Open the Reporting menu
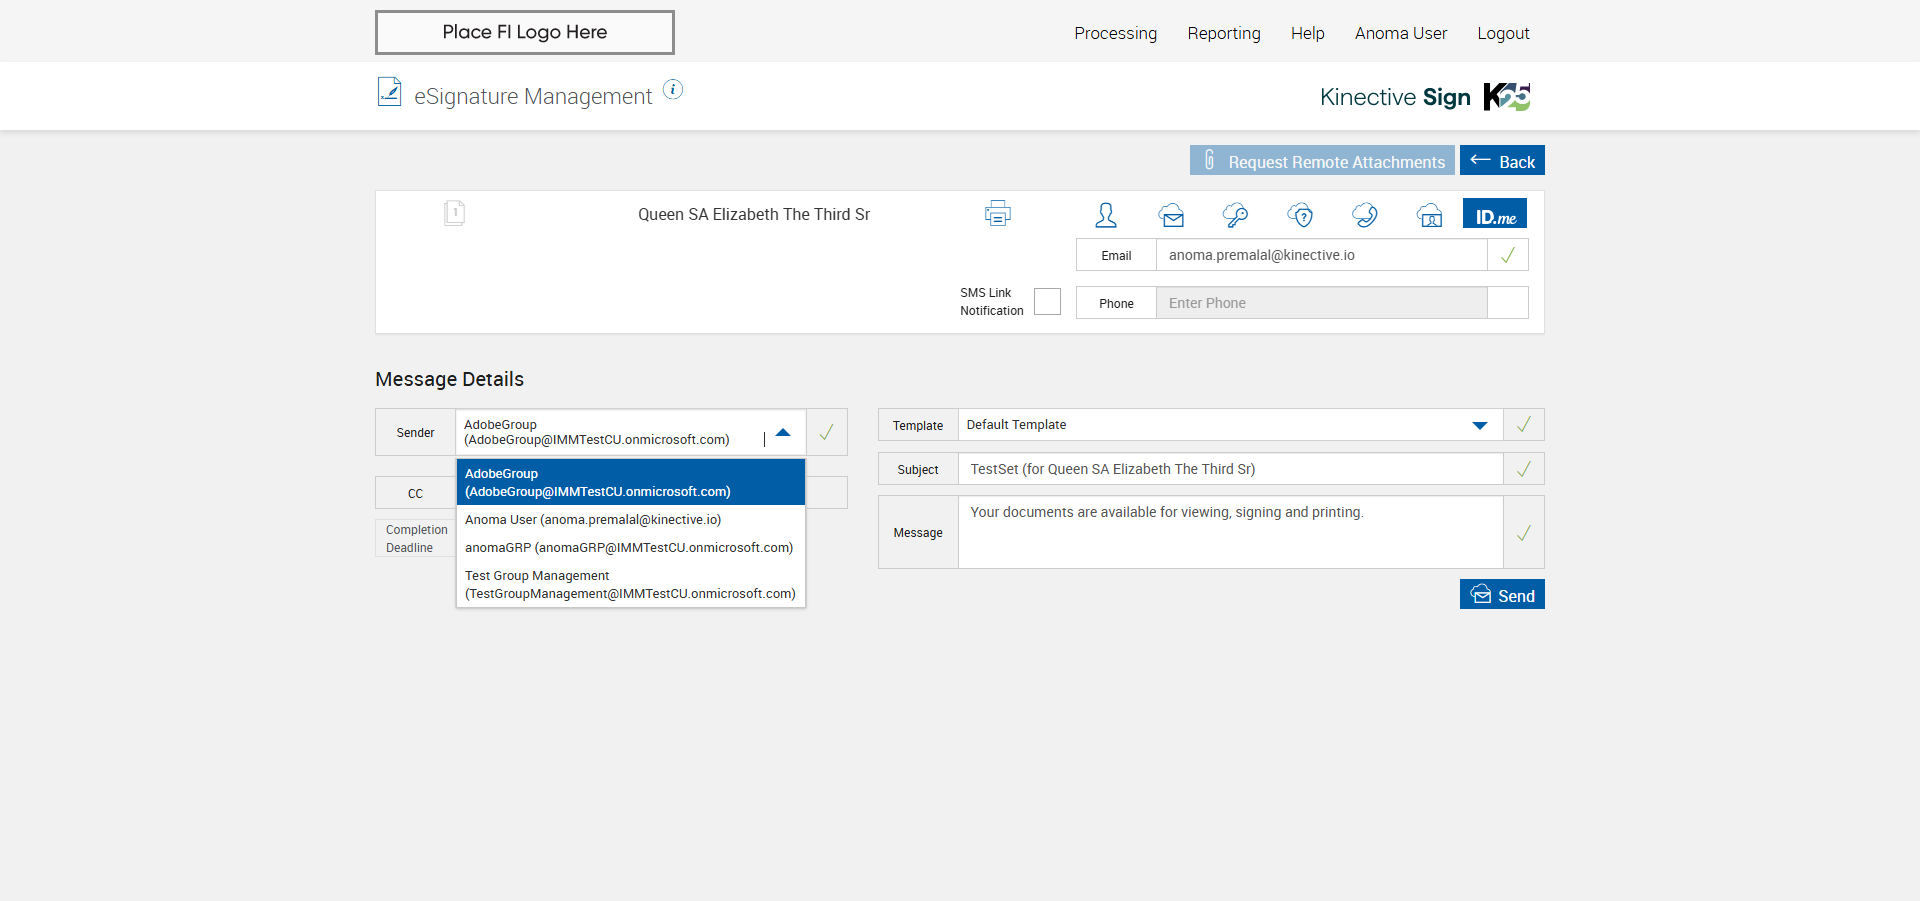 pos(1223,33)
